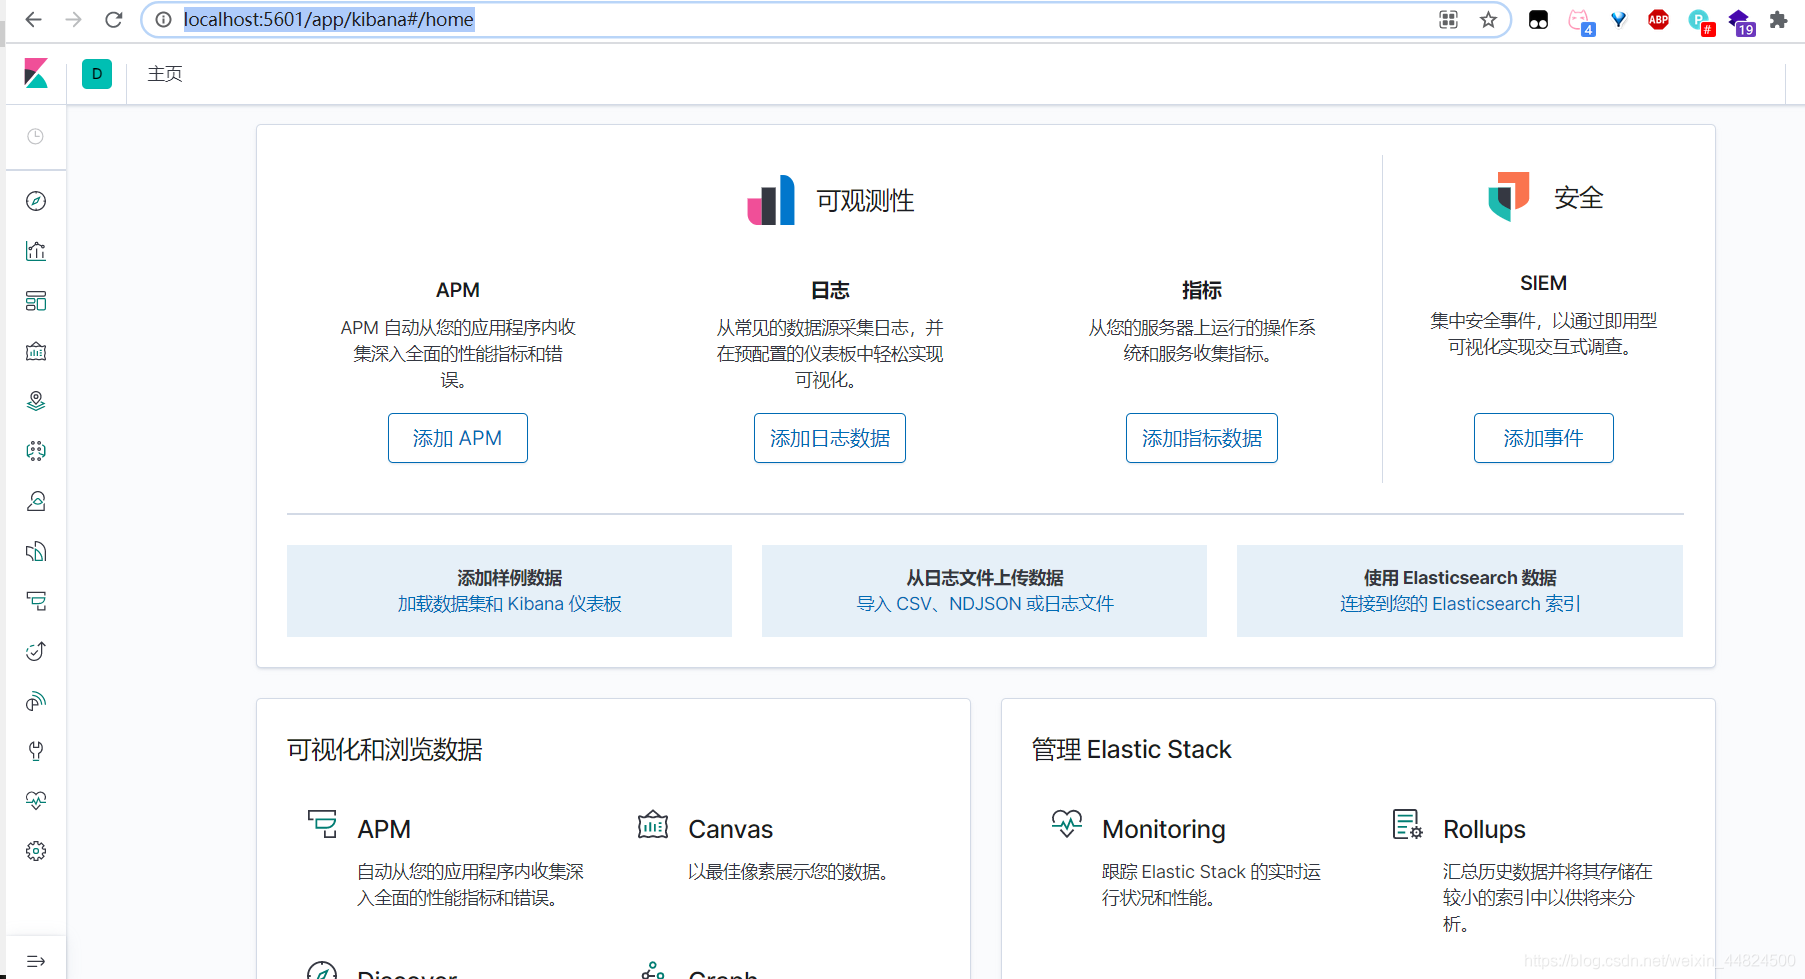Open the 加载数据集和 Kibana 仪表板 link
Image resolution: width=1805 pixels, height=979 pixels.
click(510, 604)
